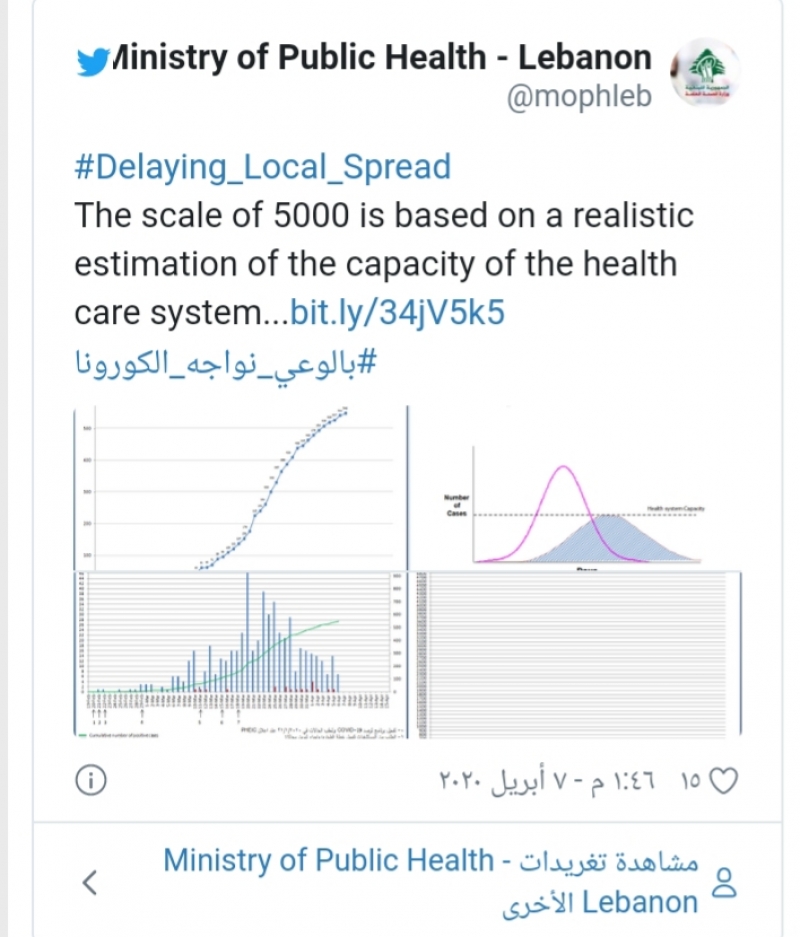This screenshot has height=937, width=800.
Task: Click the word Lebanon in the footer link
Action: pos(639,902)
